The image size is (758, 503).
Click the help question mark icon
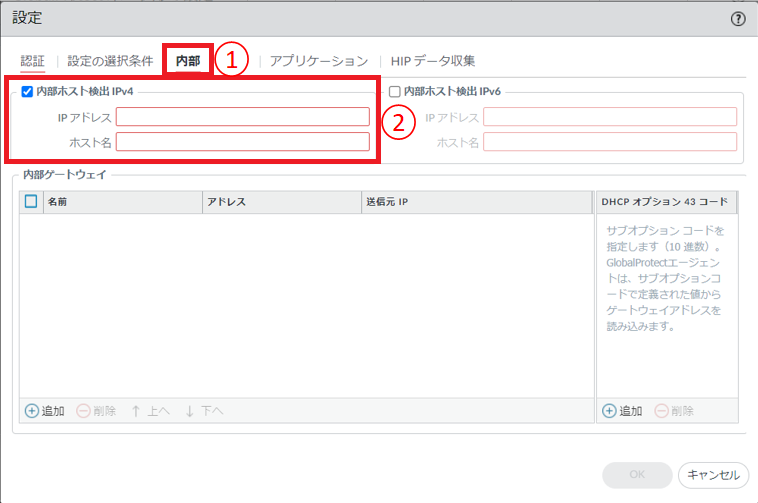click(x=738, y=18)
